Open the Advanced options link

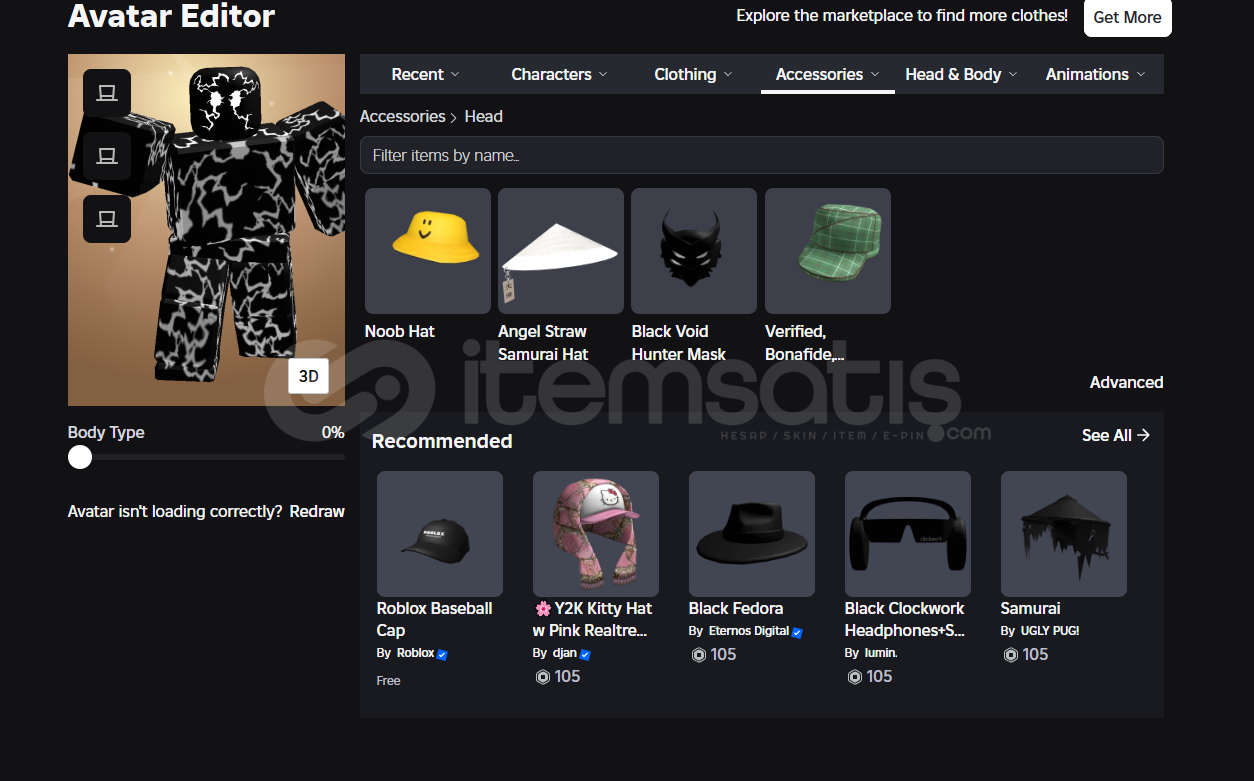(x=1126, y=382)
